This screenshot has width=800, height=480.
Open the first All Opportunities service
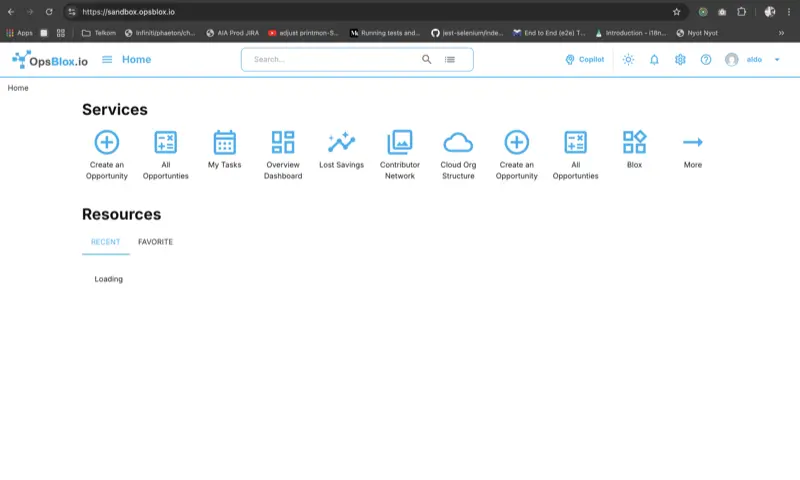(165, 155)
